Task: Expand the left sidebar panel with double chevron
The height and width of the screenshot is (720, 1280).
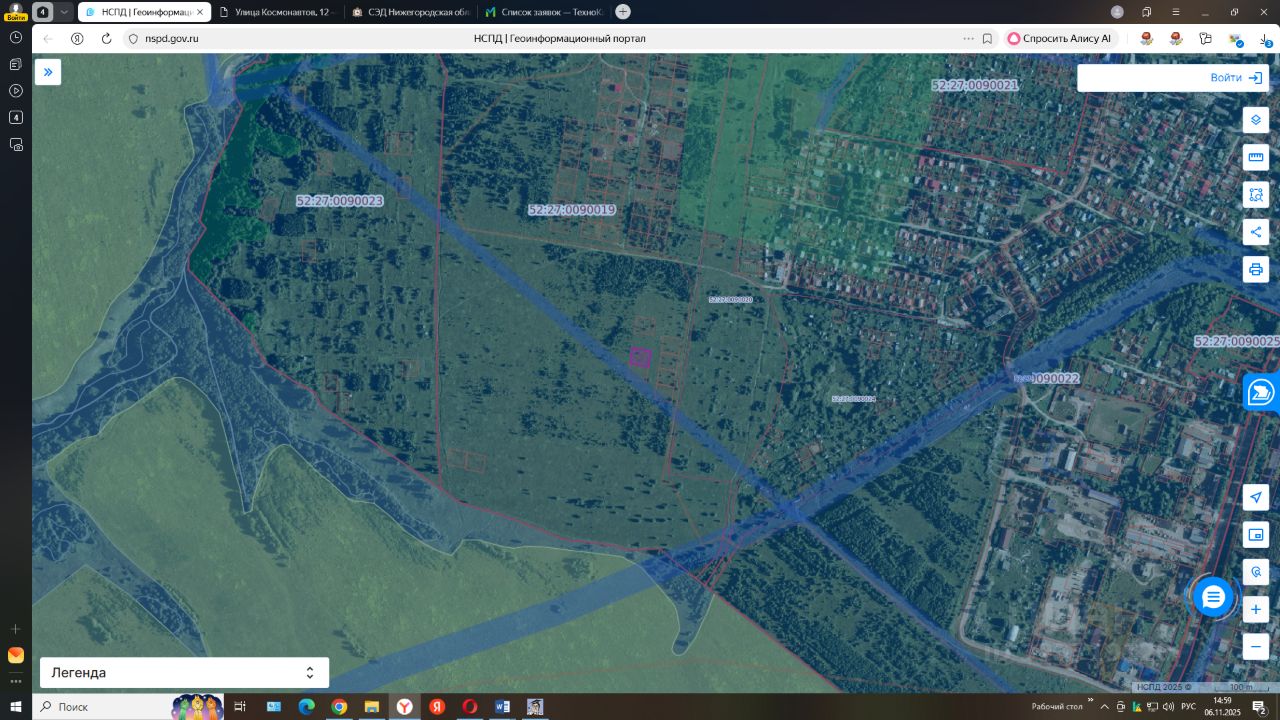Action: tap(48, 72)
